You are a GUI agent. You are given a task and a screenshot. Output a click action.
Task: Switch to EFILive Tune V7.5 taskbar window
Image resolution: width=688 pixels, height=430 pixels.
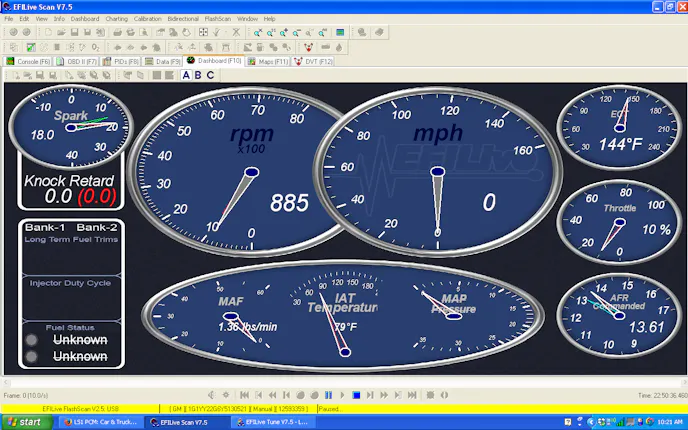(274, 422)
